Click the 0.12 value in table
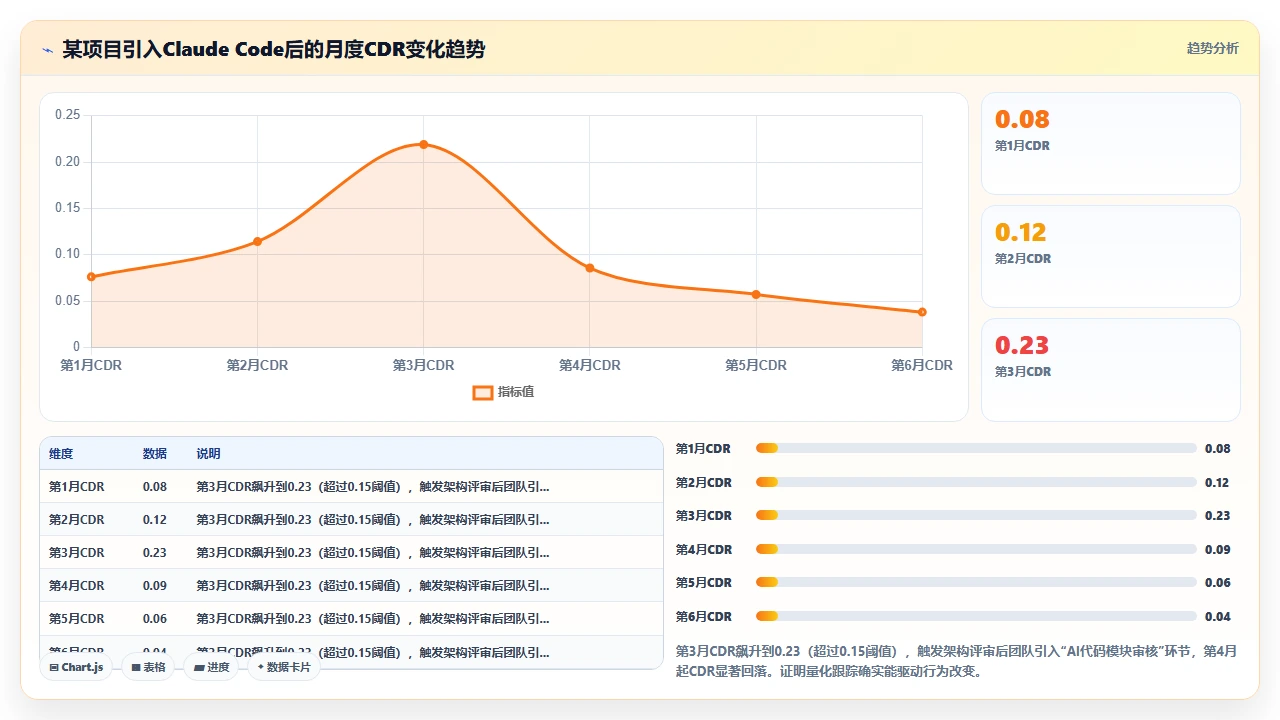This screenshot has height=720, width=1280. point(155,520)
